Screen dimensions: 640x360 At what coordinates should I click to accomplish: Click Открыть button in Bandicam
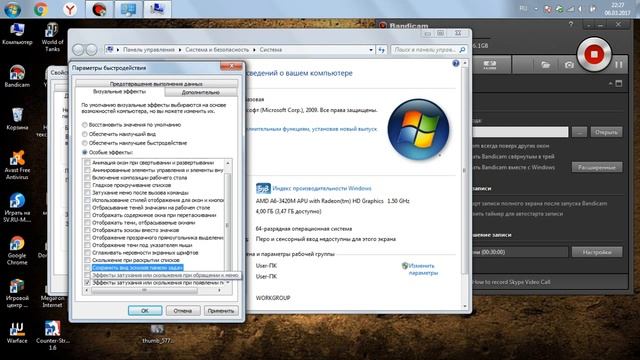coord(606,132)
